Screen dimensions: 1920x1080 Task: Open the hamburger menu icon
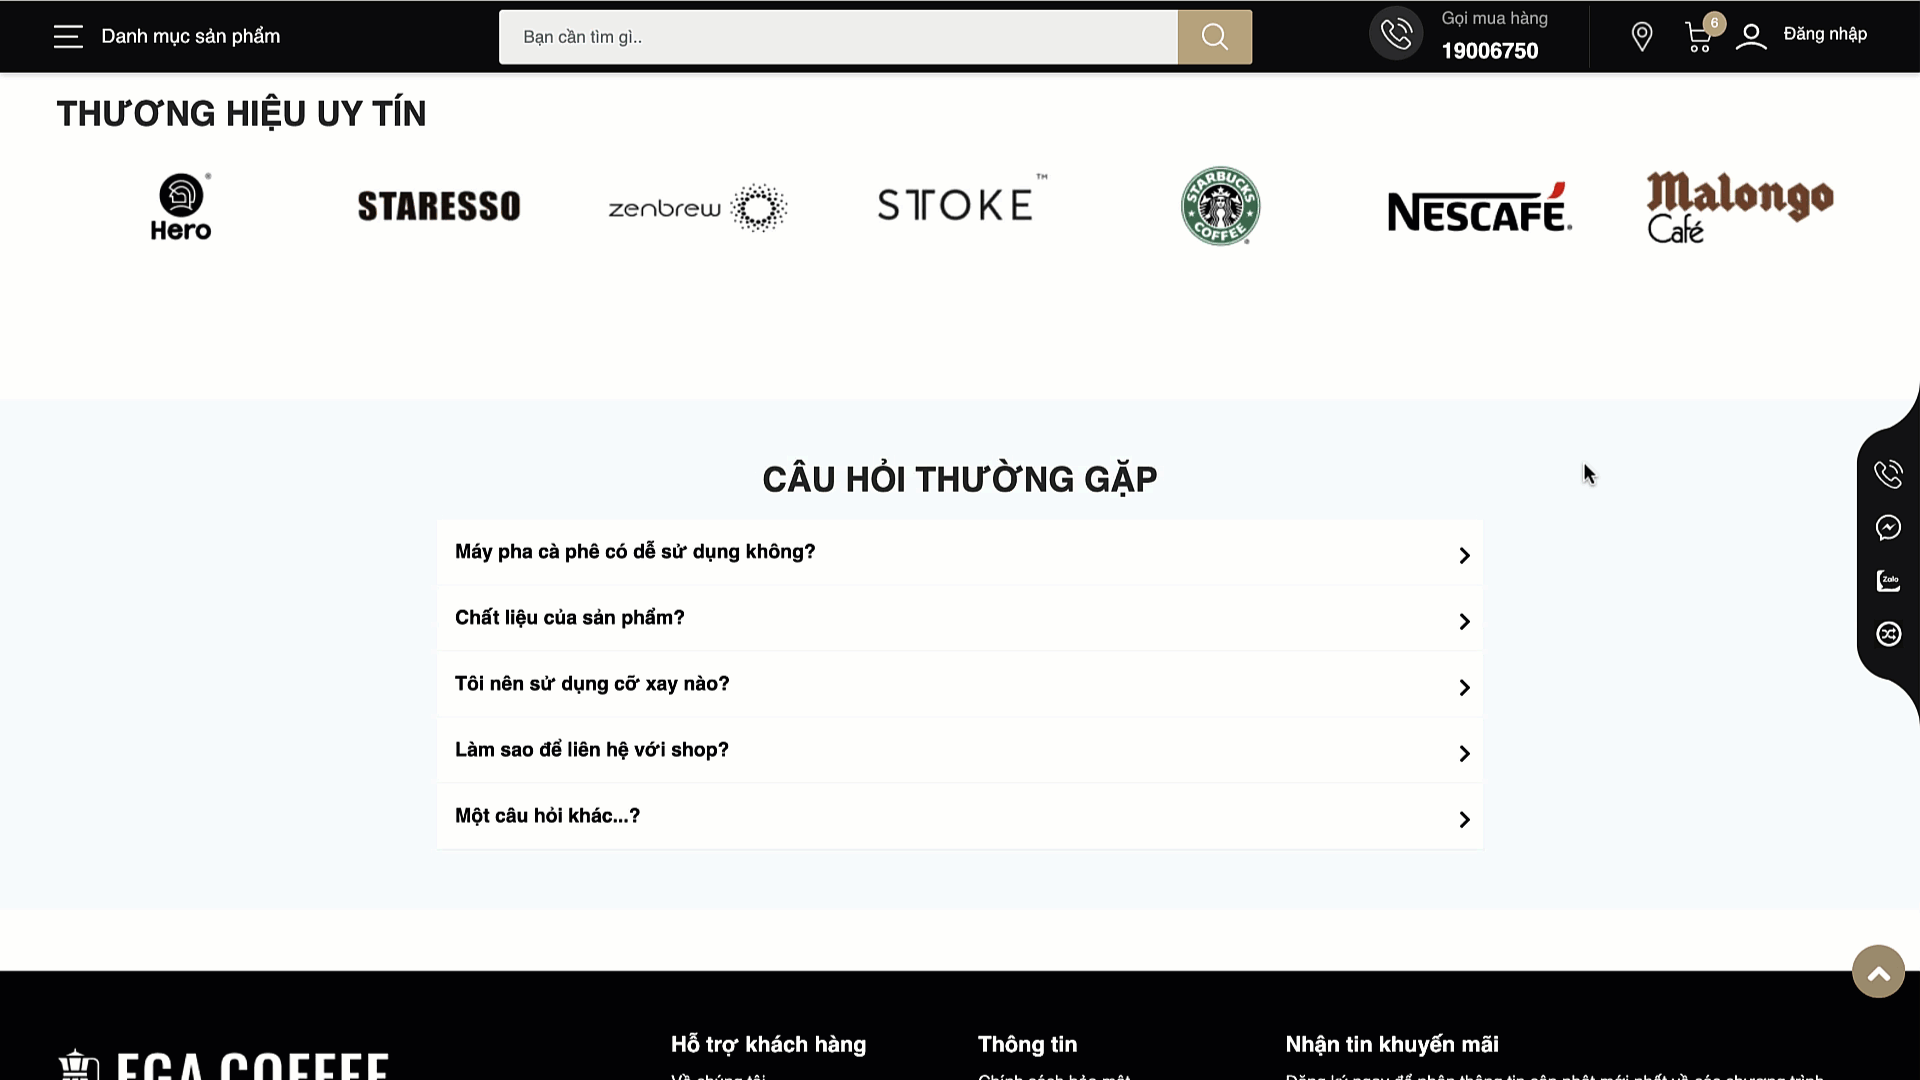coord(68,37)
